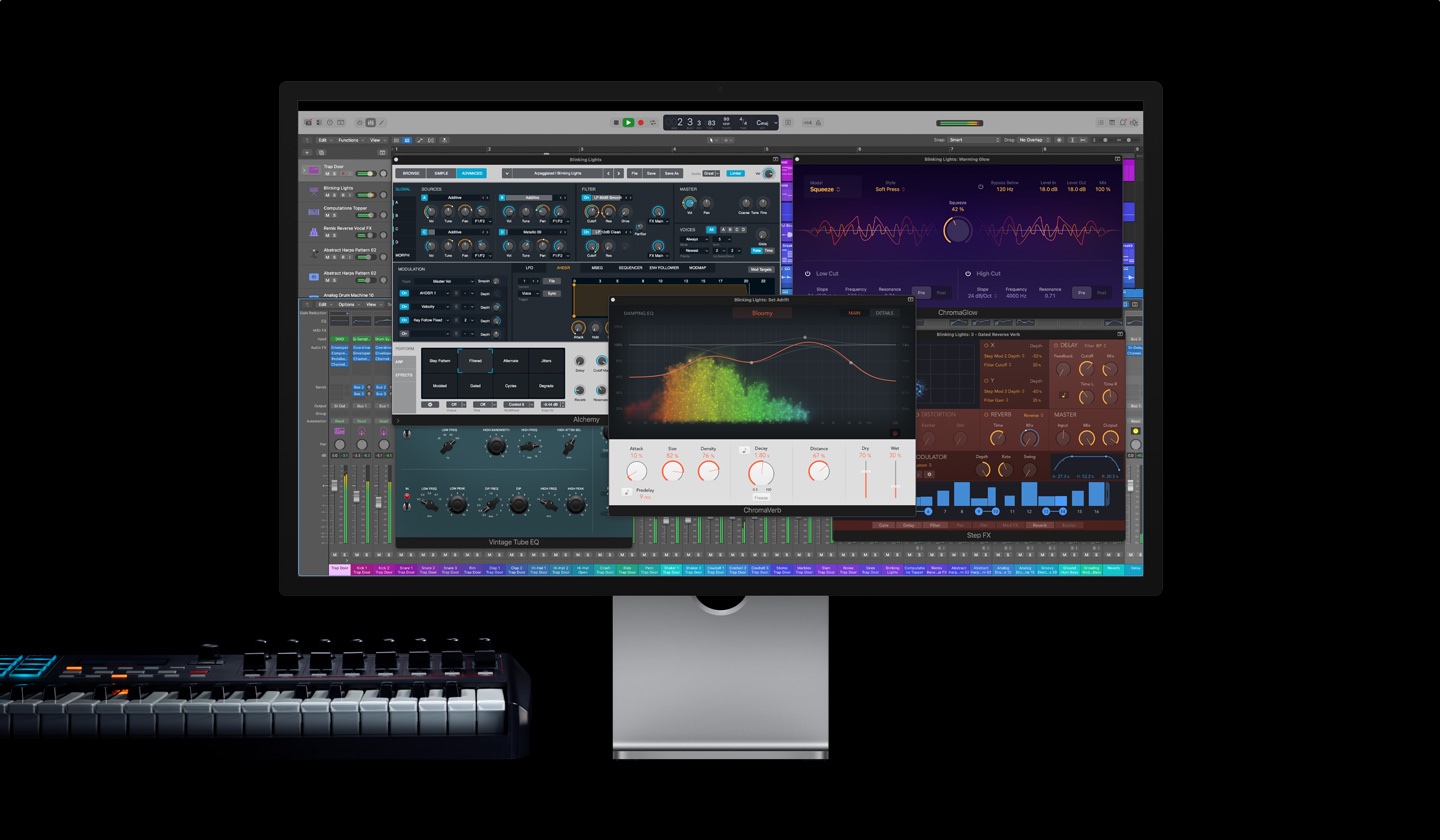The width and height of the screenshot is (1440, 840).
Task: Open the MSEG modulation tab in Alchemy
Action: pyautogui.click(x=597, y=268)
